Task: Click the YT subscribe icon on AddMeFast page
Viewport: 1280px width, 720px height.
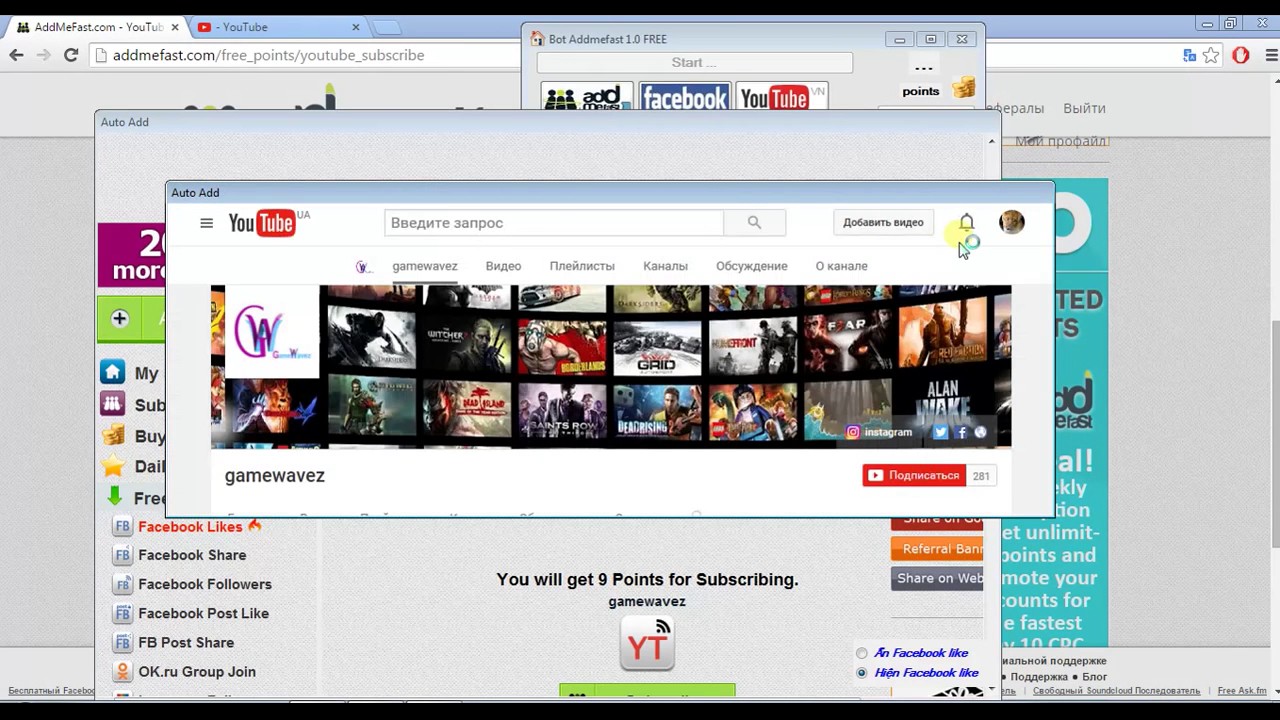Action: pyautogui.click(x=647, y=644)
